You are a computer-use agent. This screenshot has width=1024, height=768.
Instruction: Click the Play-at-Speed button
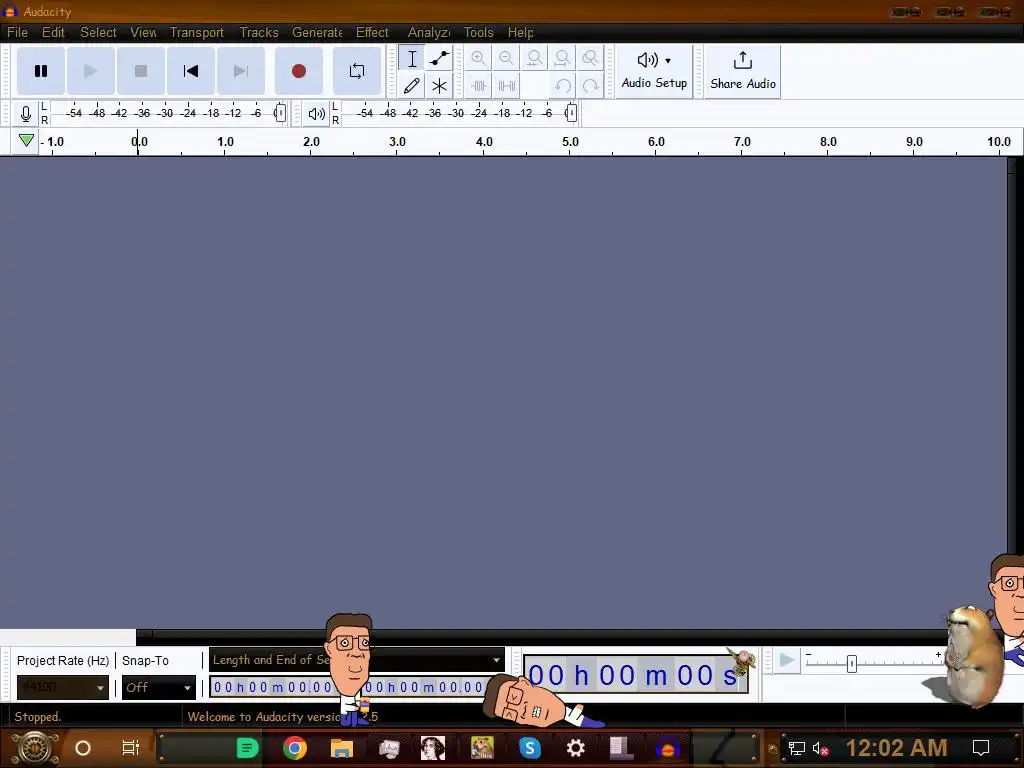tap(787, 661)
